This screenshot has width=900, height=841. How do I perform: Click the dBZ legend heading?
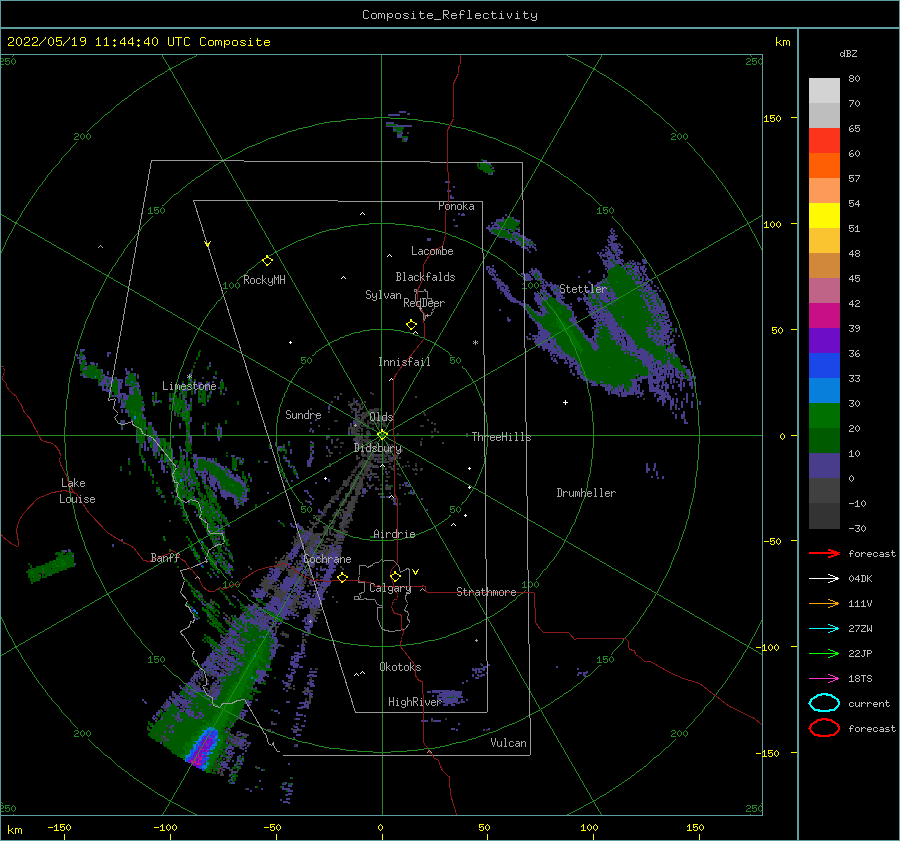[848, 53]
